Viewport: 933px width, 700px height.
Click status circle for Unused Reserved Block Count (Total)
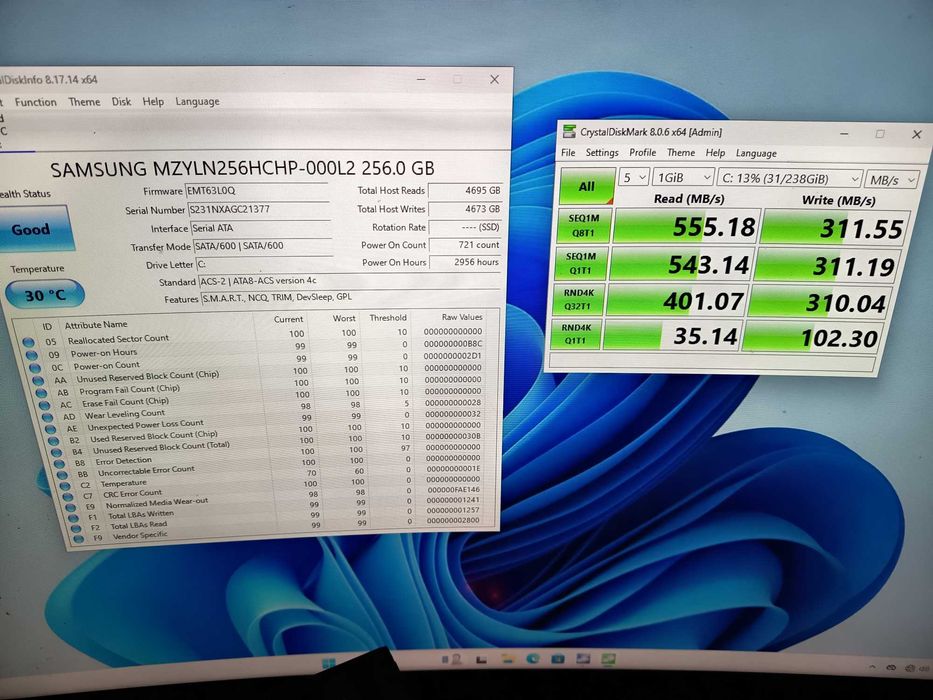click(56, 452)
